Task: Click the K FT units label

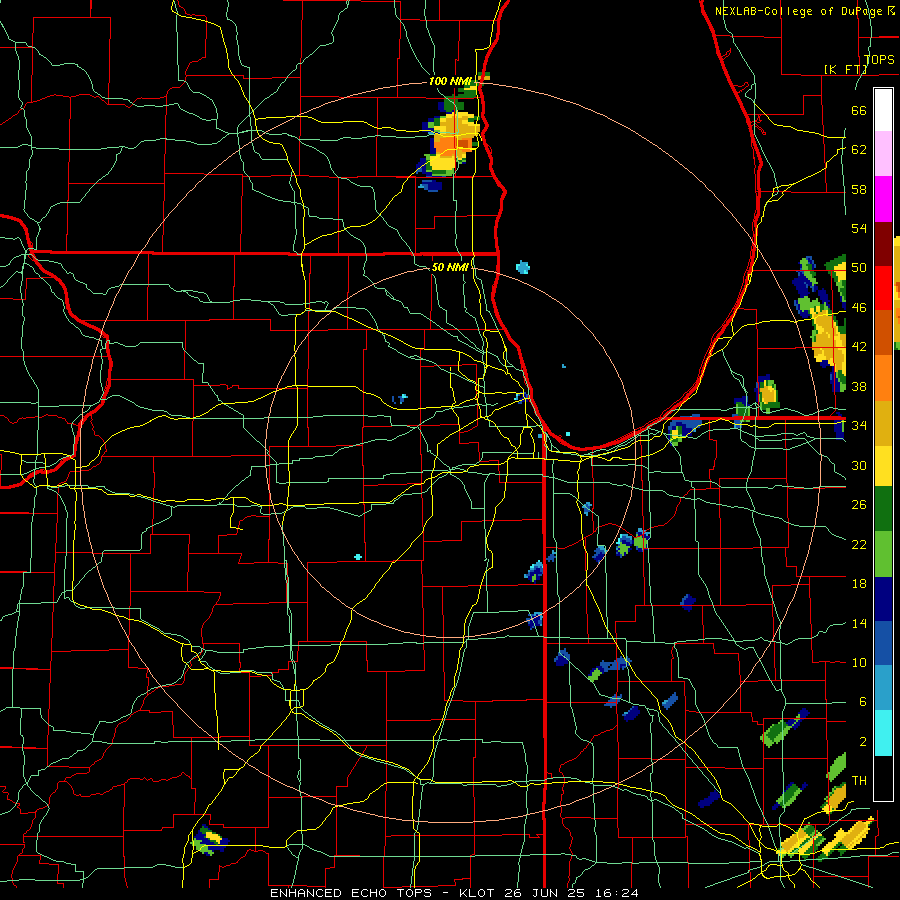Action: point(845,69)
